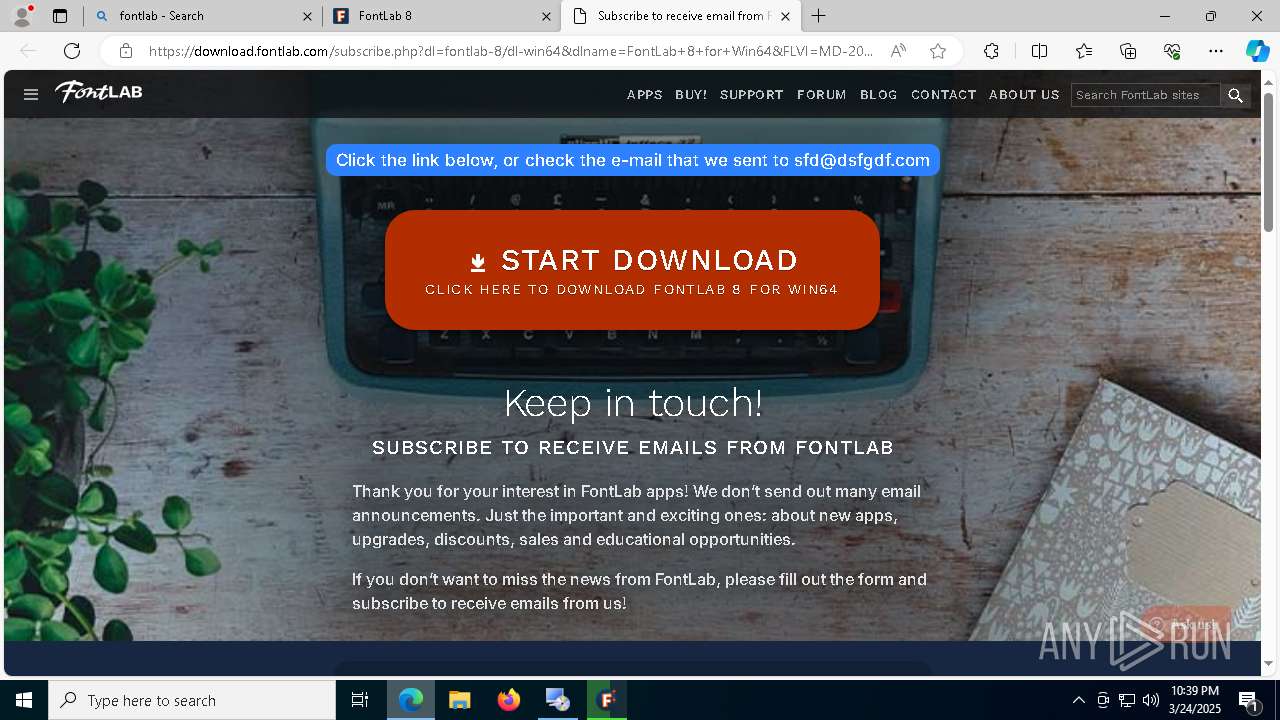
Task: Refresh the browser page
Action: (72, 51)
